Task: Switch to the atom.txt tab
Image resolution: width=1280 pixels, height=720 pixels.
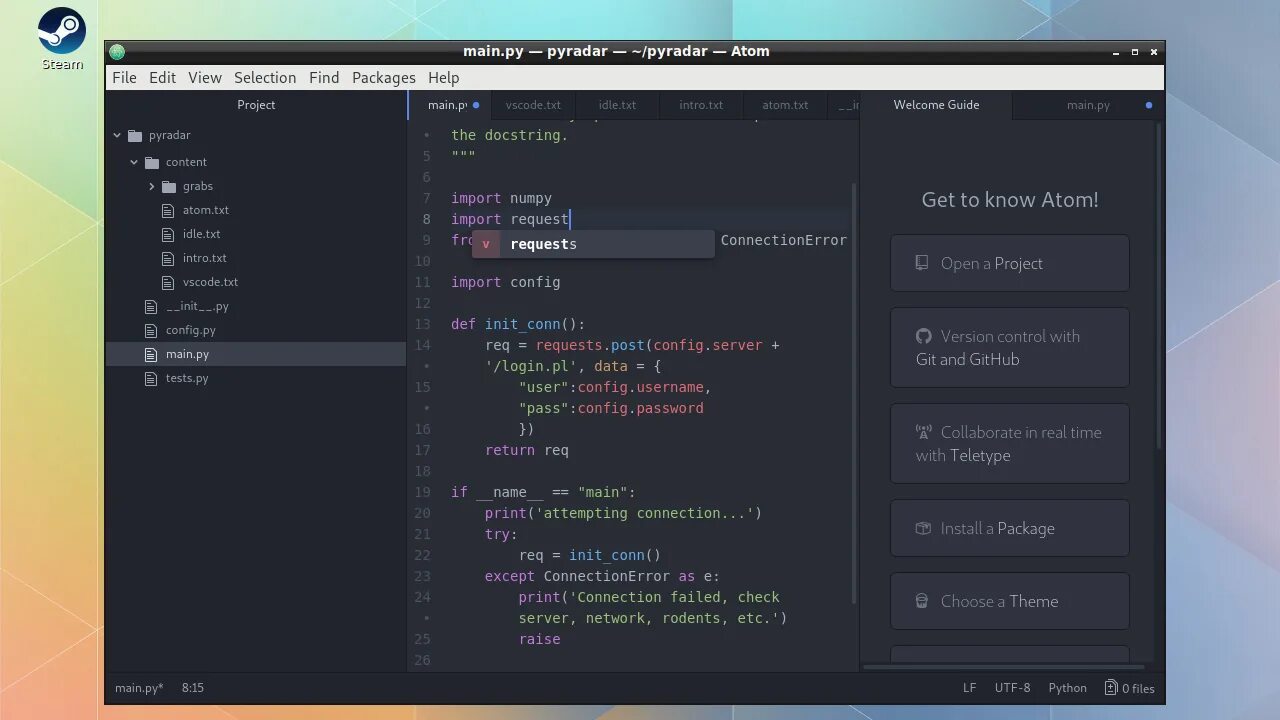Action: click(785, 105)
